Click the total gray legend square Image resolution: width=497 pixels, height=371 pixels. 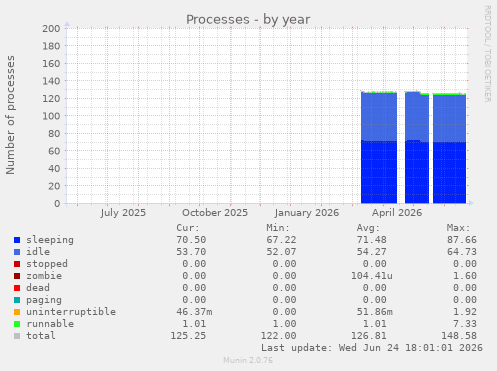coord(17,336)
